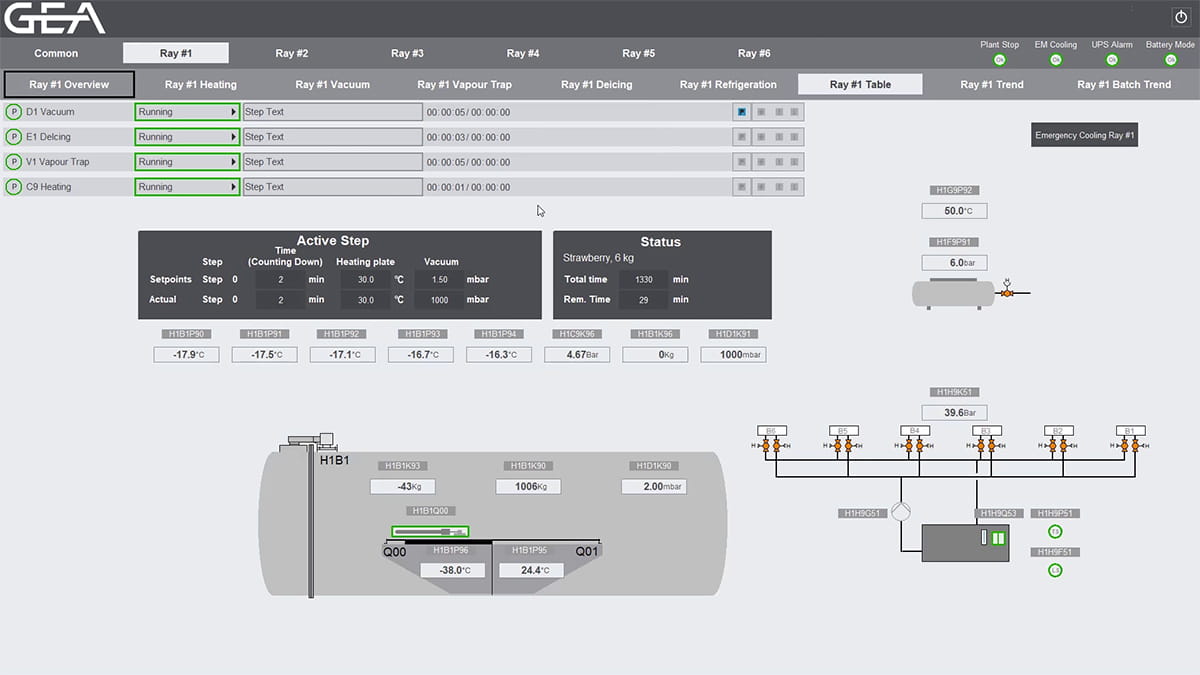Screen dimensions: 1200x675
Task: Click the UPS Alarm status indicator
Action: (x=1112, y=60)
